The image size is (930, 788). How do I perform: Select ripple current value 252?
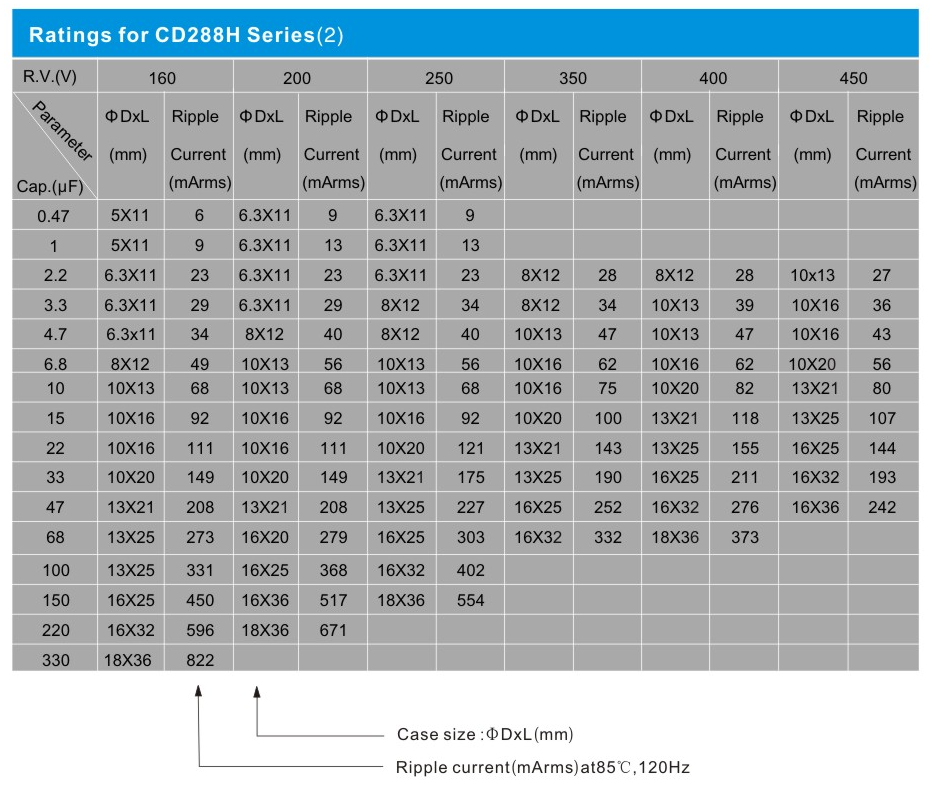tap(608, 508)
